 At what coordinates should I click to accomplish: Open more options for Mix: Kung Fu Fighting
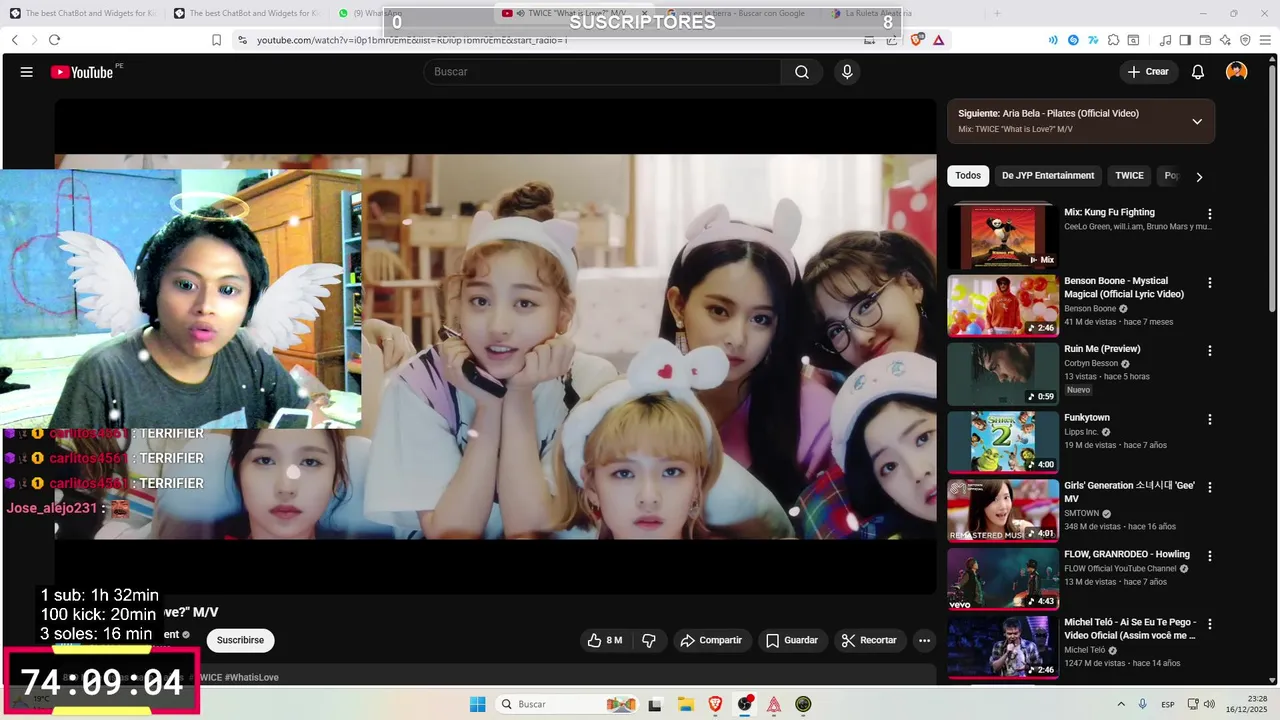click(1209, 214)
